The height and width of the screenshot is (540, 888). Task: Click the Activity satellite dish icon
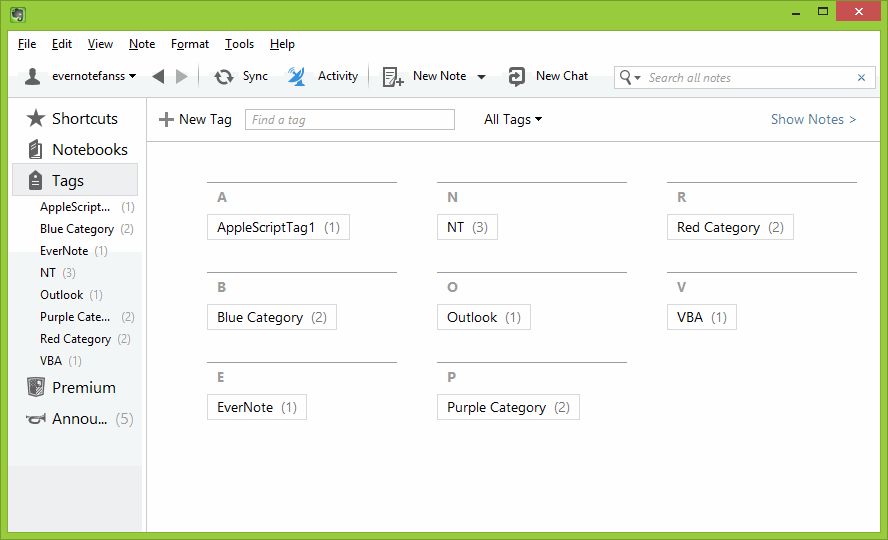tap(296, 76)
